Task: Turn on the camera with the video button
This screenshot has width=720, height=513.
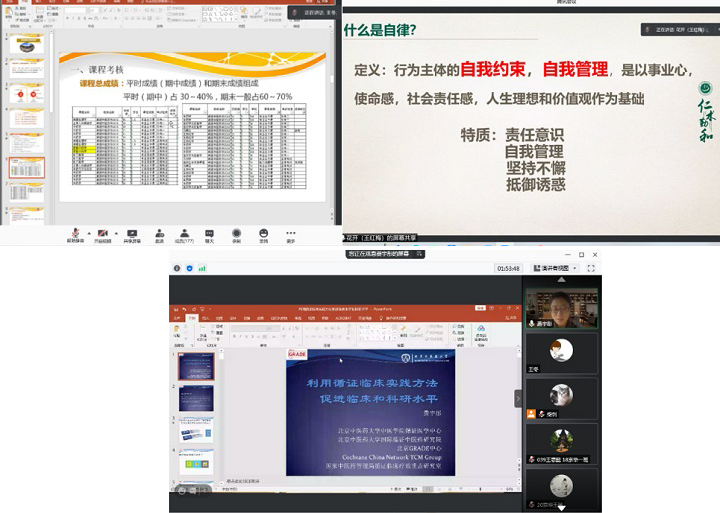Action: 102,233
